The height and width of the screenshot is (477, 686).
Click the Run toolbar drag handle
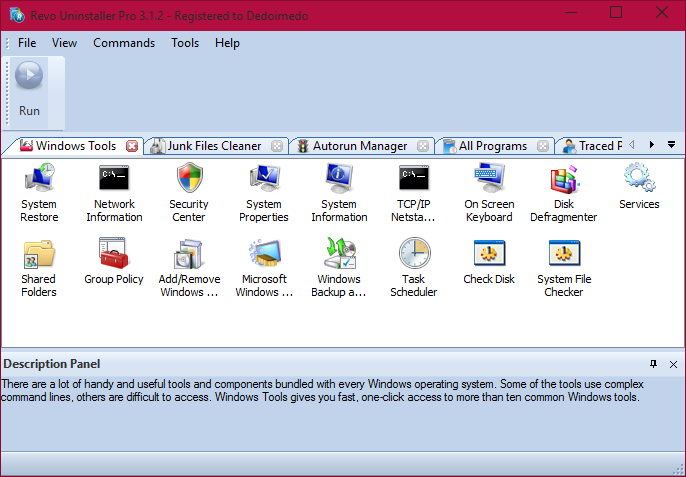pyautogui.click(x=7, y=93)
